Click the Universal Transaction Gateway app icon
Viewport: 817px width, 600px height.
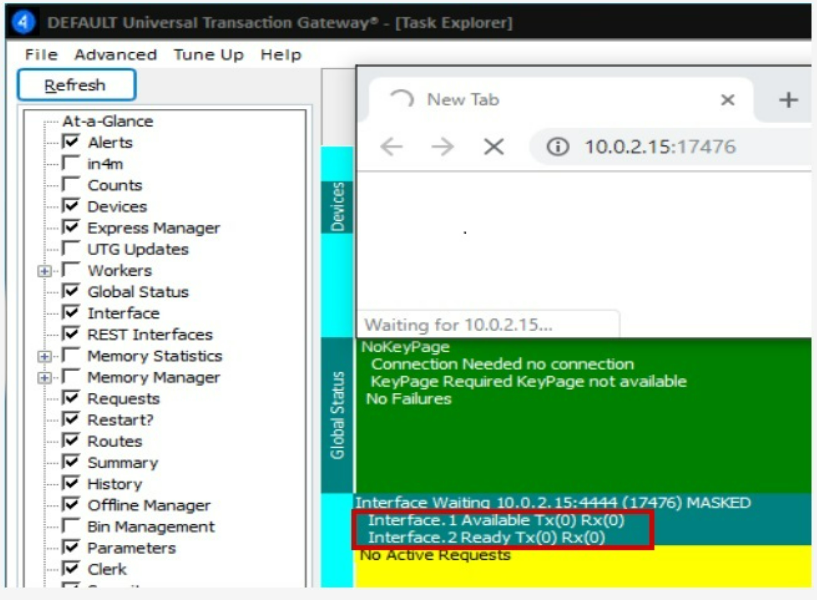click(x=23, y=22)
